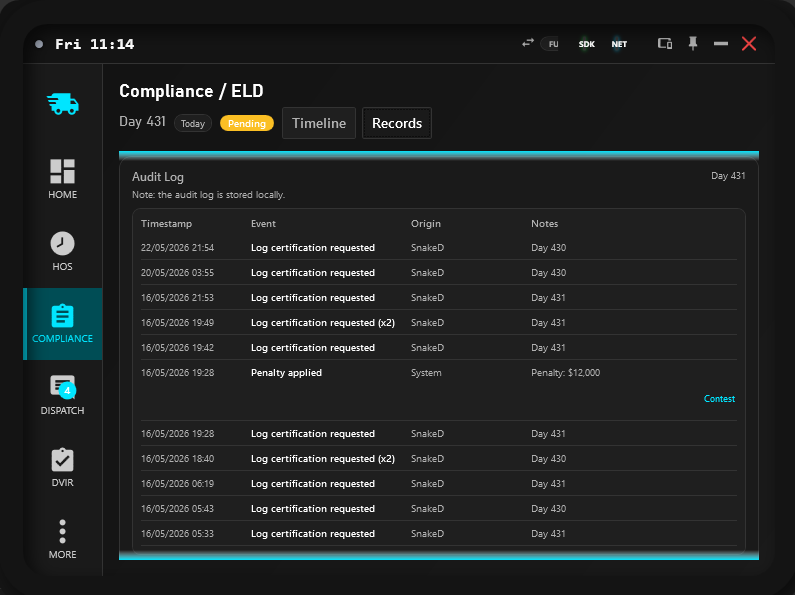
Task: Open DISPATCH with 4 notifications
Action: click(62, 396)
